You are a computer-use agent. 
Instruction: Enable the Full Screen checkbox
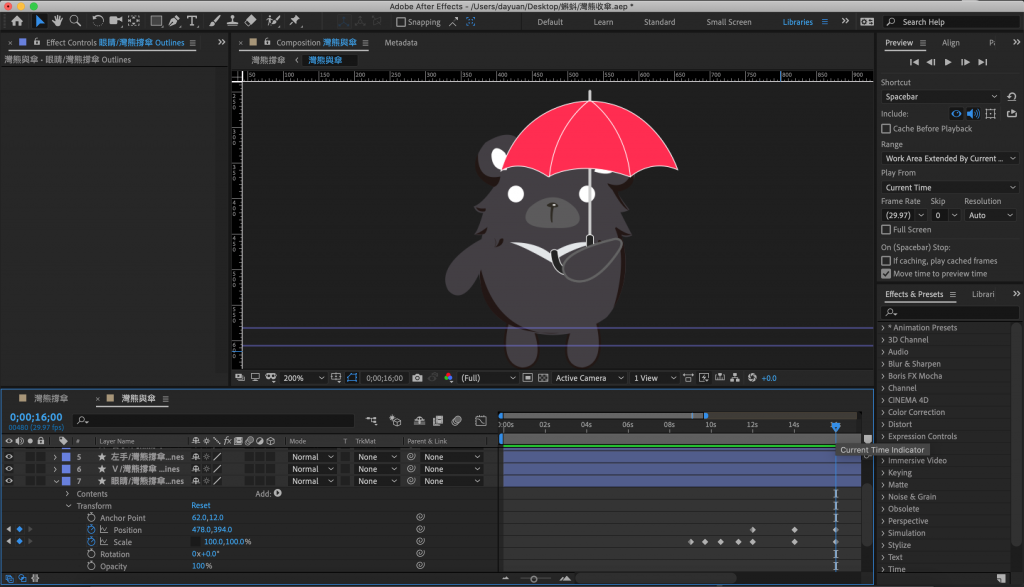click(x=886, y=230)
